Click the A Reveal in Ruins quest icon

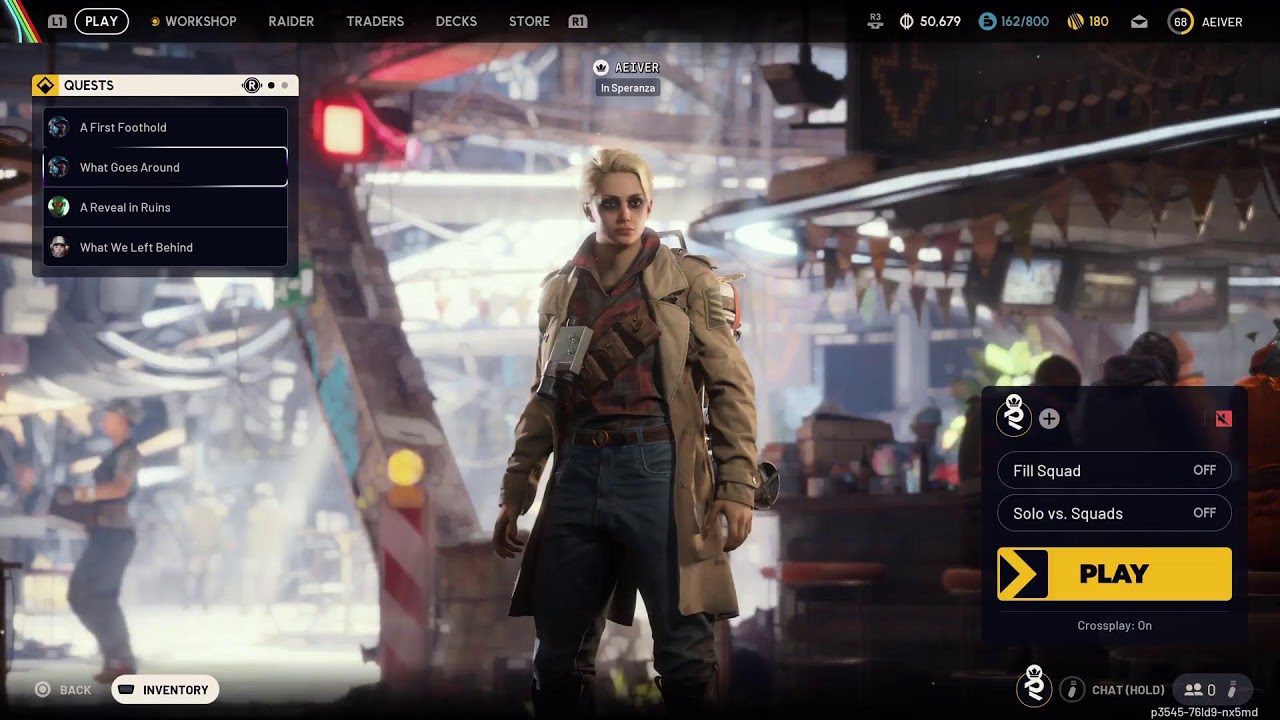coord(59,207)
